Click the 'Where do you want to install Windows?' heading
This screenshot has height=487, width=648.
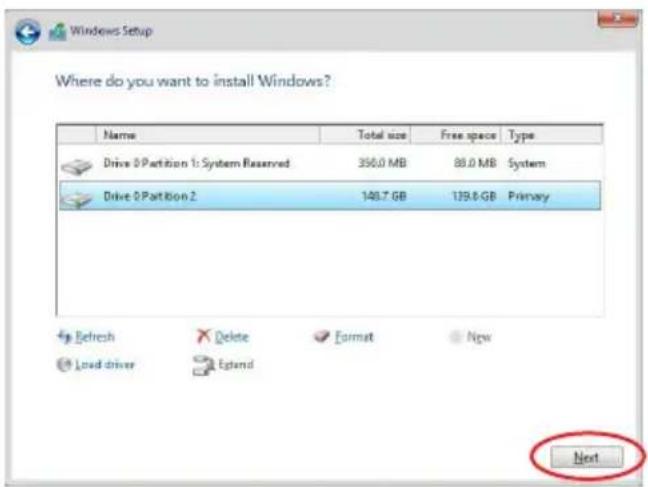point(193,81)
